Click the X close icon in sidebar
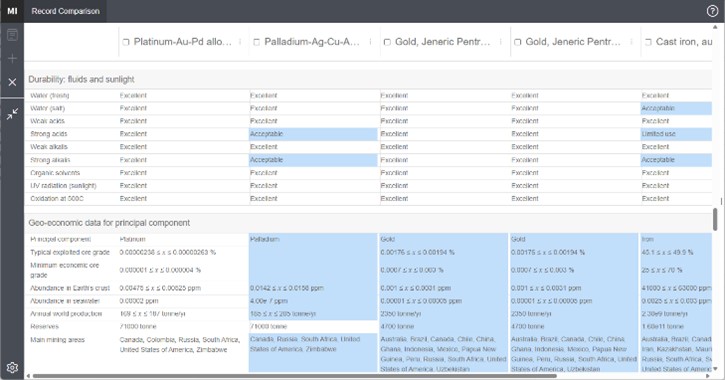Screen dimensions: 725x380 (x=12, y=82)
